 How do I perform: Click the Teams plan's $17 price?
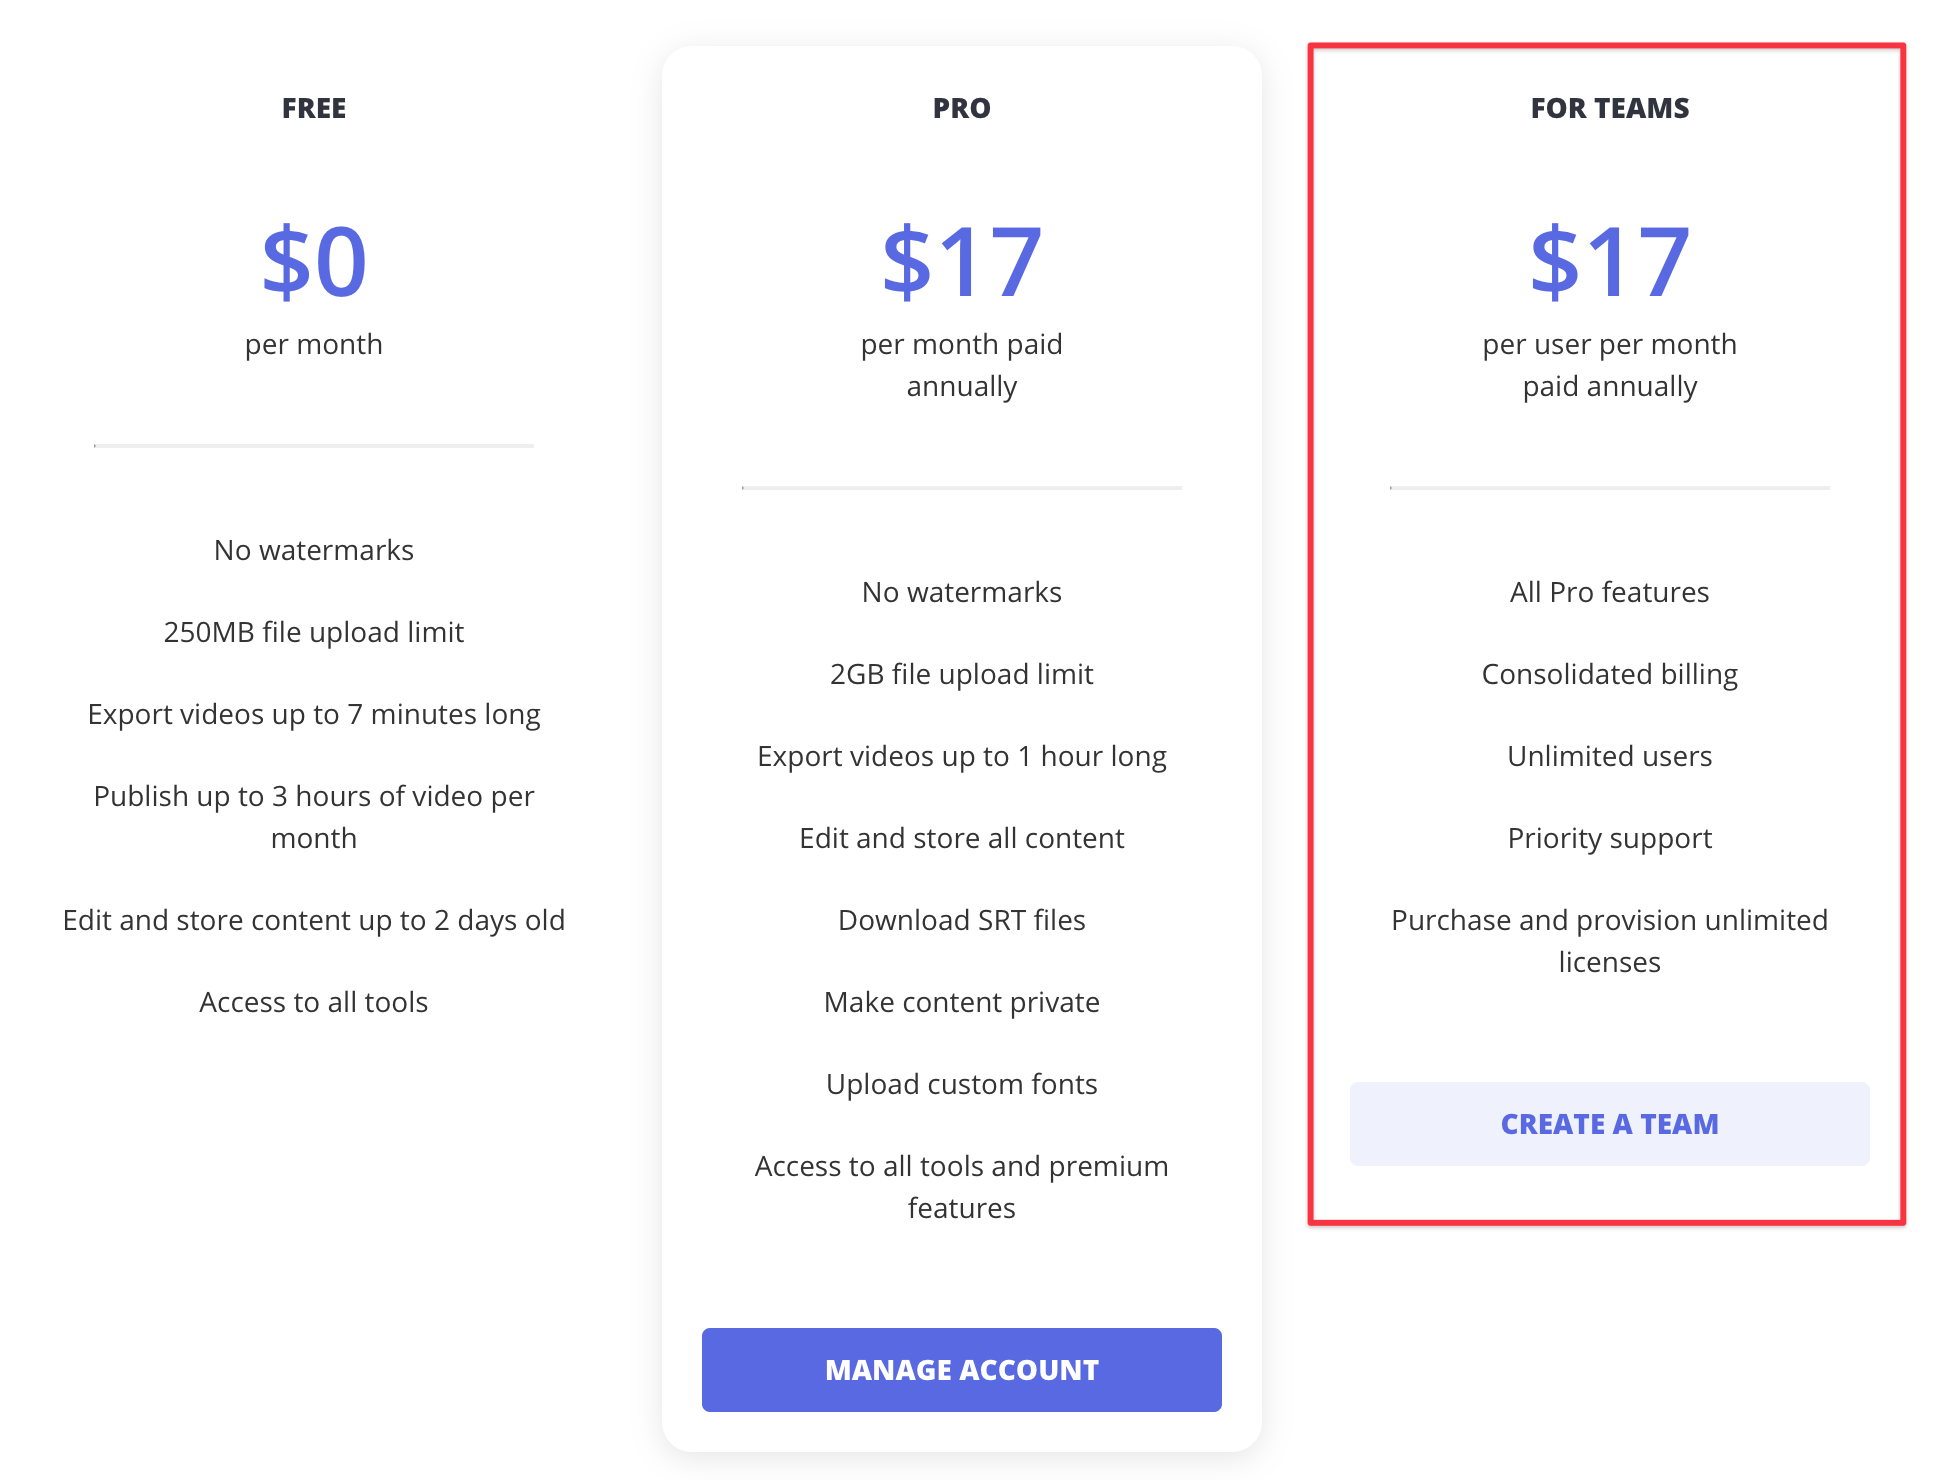(1609, 262)
